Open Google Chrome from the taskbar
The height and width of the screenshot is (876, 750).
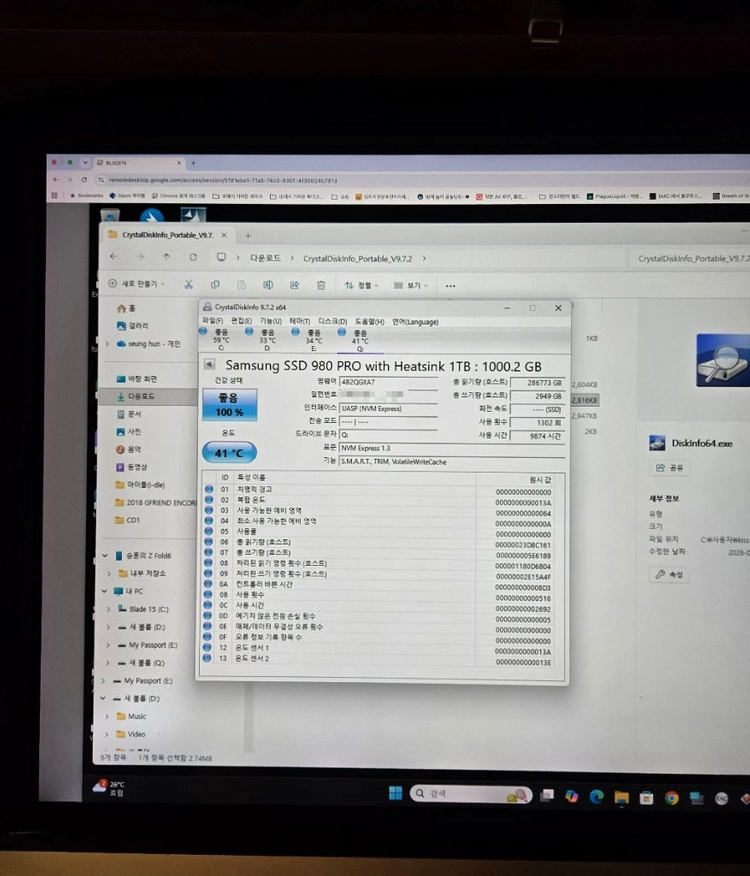click(x=672, y=798)
